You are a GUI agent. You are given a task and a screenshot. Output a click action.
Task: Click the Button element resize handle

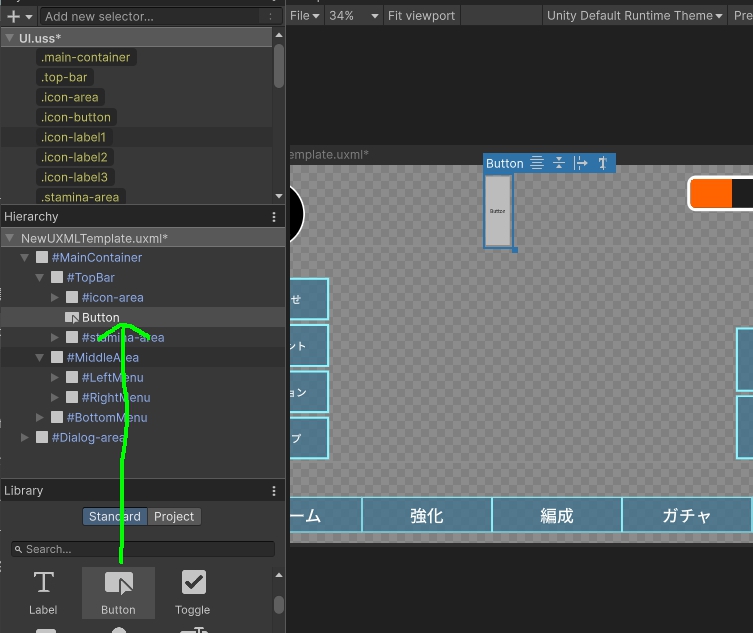point(515,250)
